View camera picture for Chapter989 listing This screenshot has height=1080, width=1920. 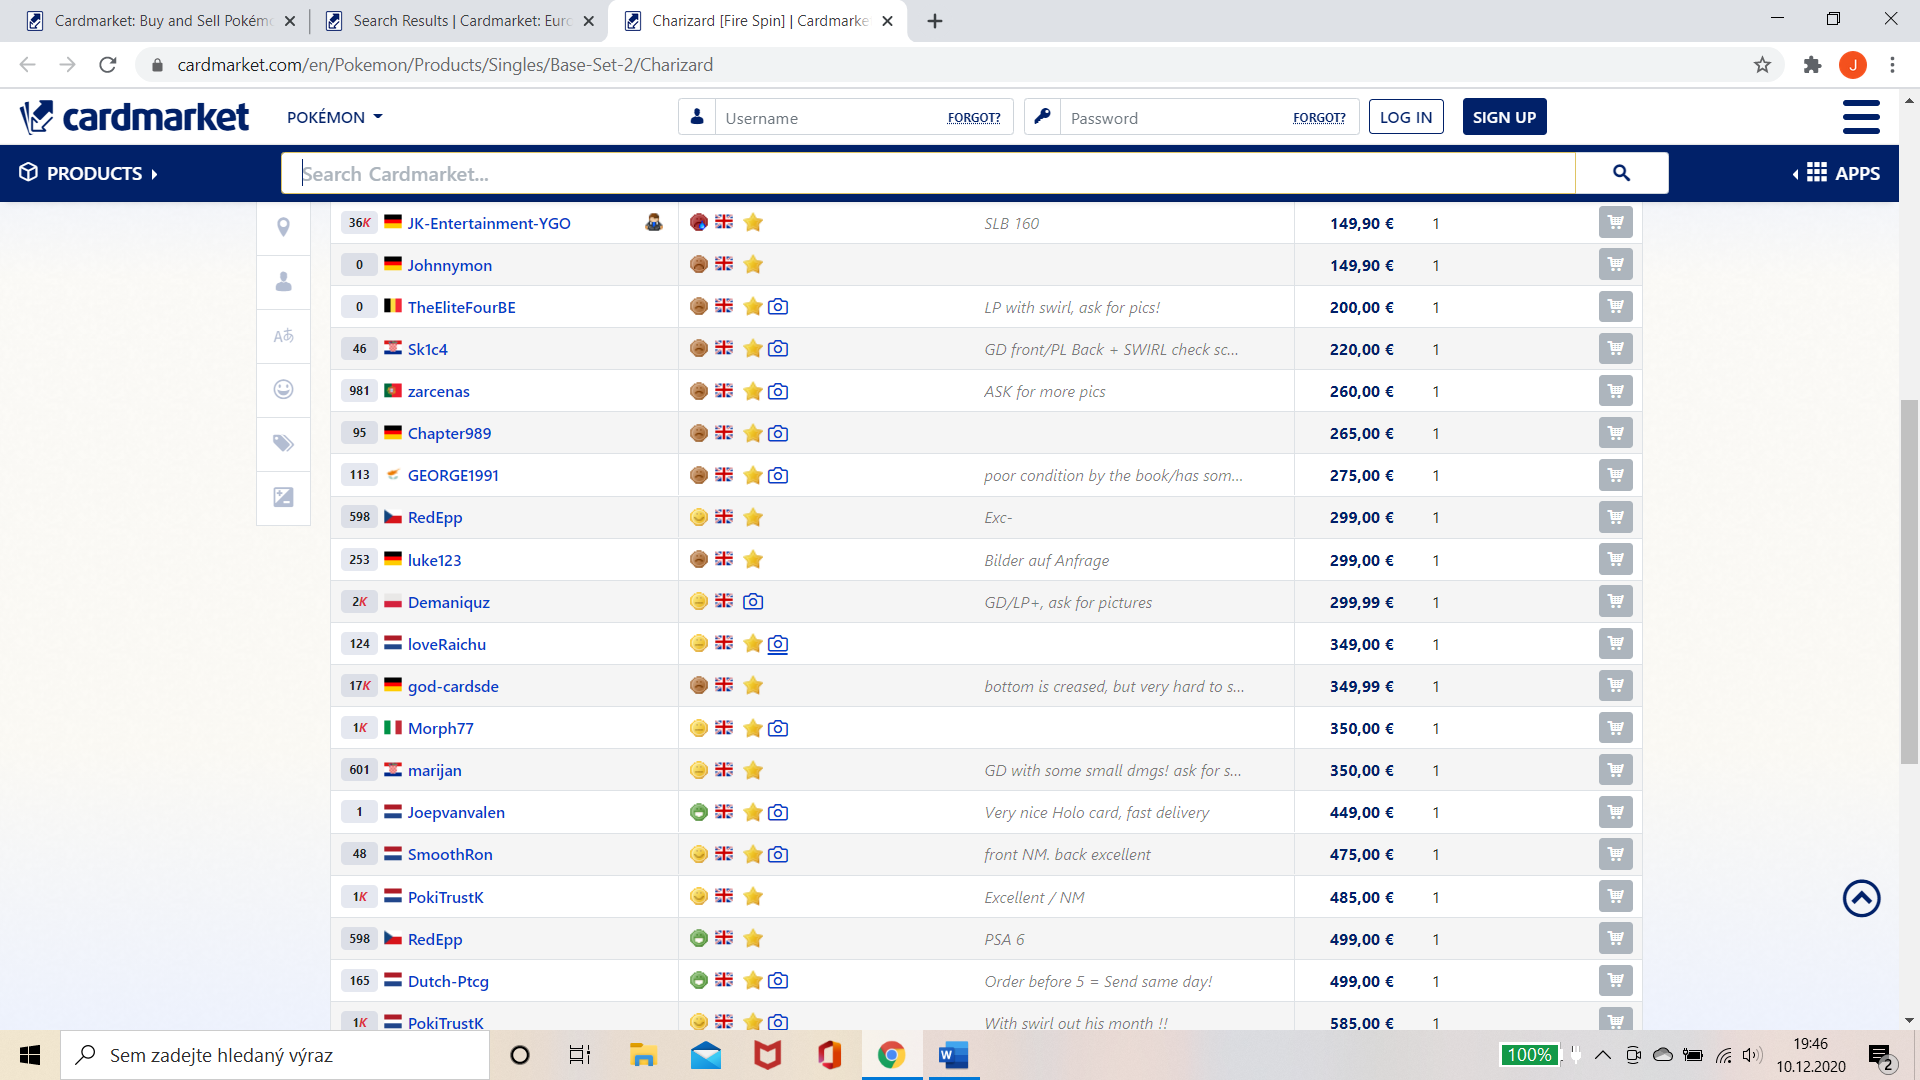[778, 433]
